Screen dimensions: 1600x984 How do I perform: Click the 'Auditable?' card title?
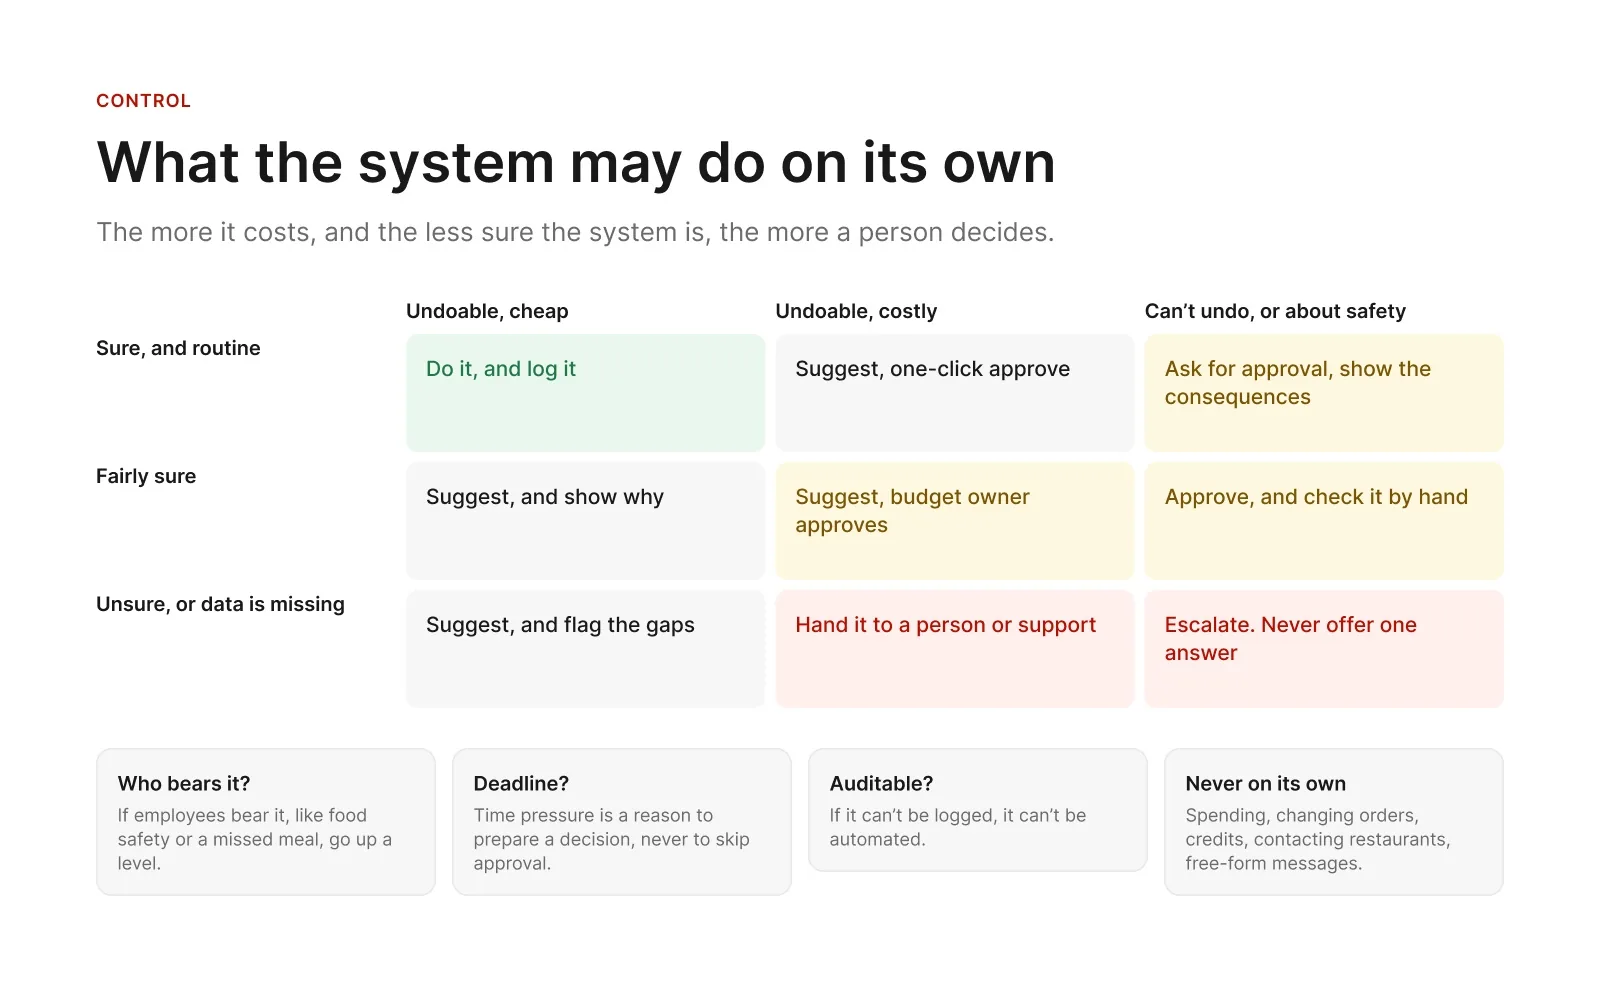pos(881,784)
